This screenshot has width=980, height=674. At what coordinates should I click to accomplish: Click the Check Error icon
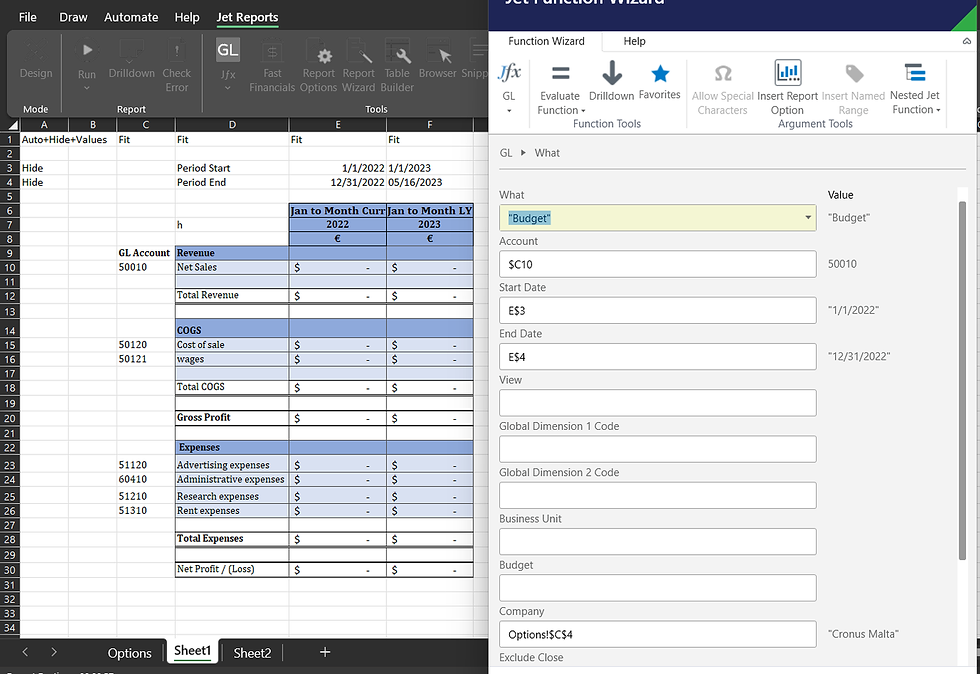point(176,50)
